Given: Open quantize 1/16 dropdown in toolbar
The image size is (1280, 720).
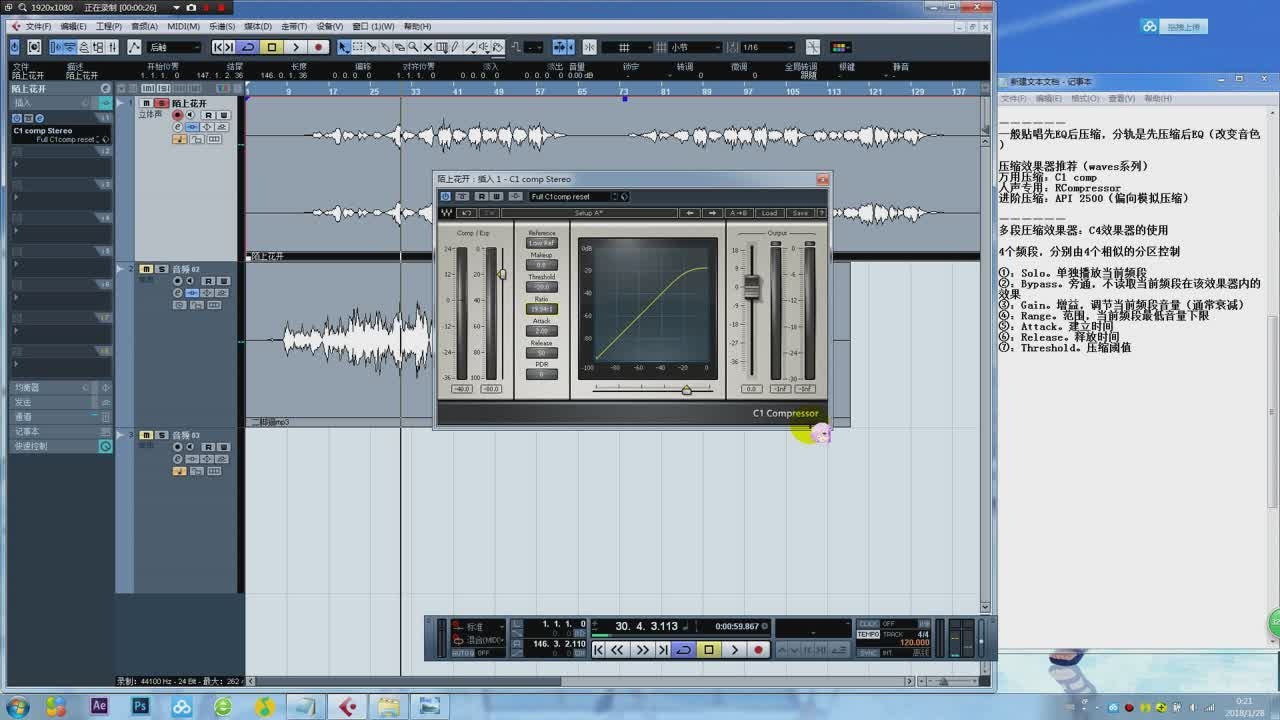Looking at the screenshot, I should click(767, 47).
